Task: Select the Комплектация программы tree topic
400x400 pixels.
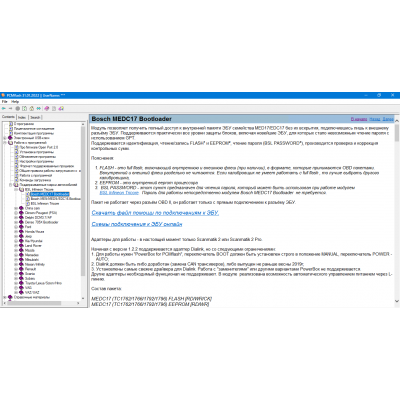Action: [x=34, y=133]
